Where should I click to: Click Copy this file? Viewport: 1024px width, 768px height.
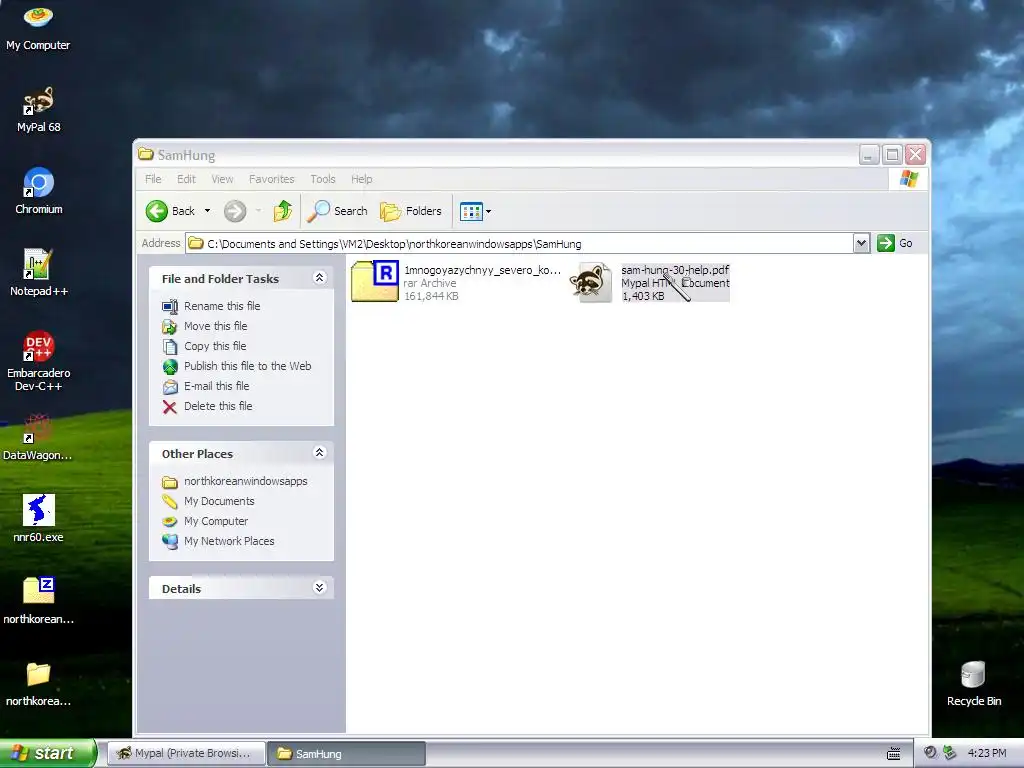coord(215,346)
